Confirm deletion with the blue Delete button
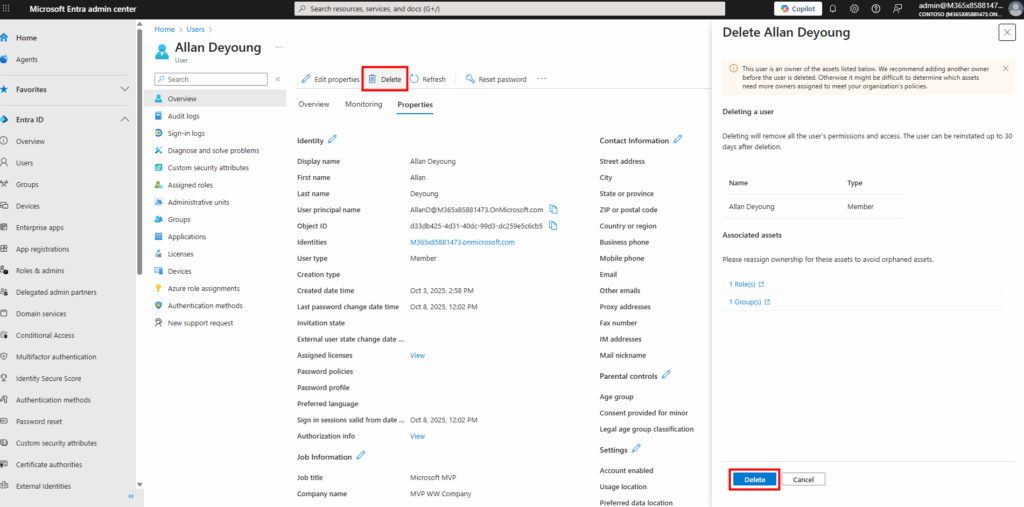This screenshot has width=1024, height=507. tap(754, 479)
